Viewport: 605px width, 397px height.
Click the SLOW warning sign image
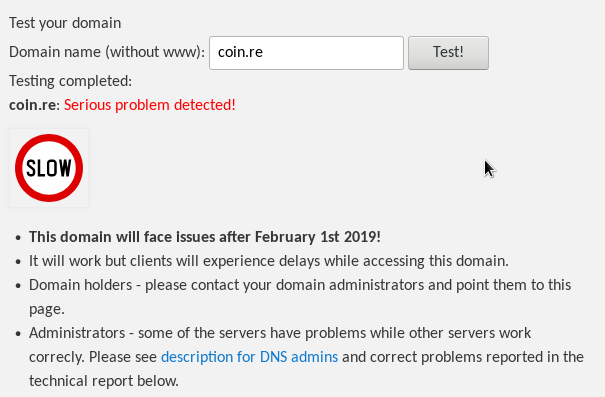click(49, 168)
